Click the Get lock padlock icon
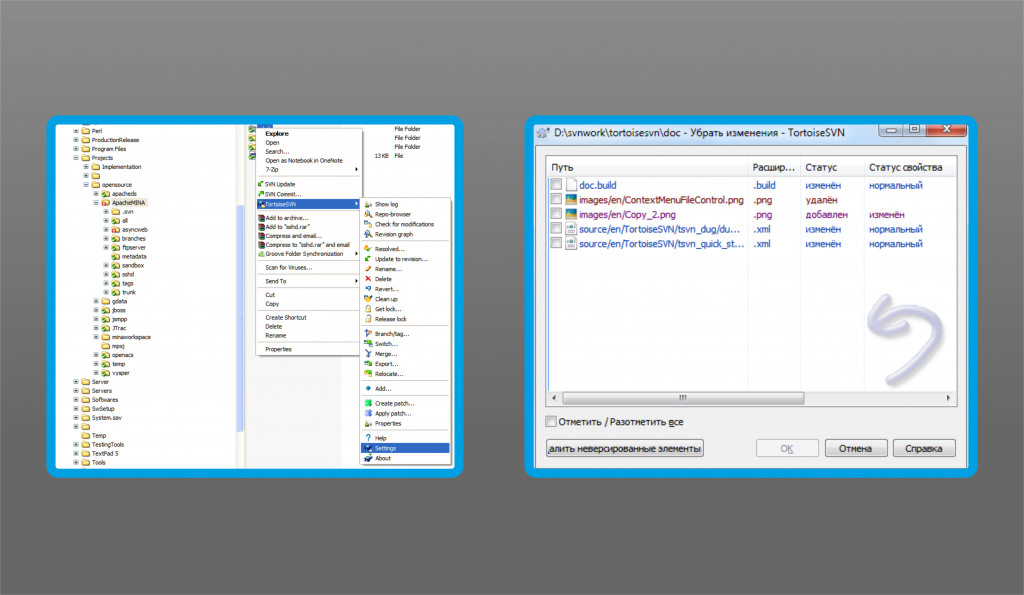This screenshot has width=1024, height=595. pos(368,309)
